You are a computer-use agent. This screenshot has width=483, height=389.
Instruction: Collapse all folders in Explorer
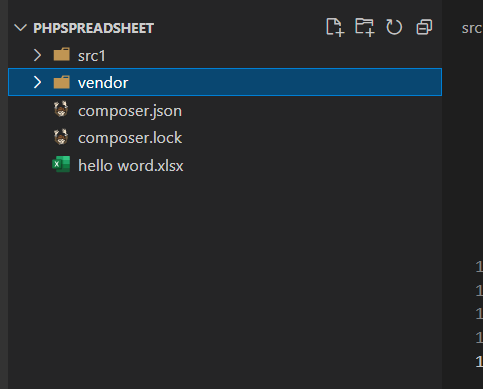point(424,27)
